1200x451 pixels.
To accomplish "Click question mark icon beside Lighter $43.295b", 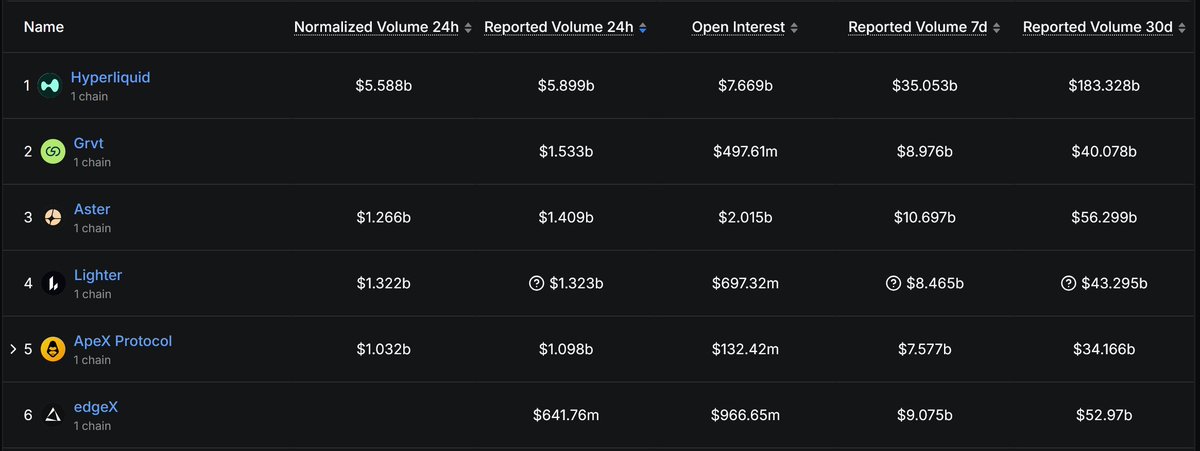I will [1069, 284].
